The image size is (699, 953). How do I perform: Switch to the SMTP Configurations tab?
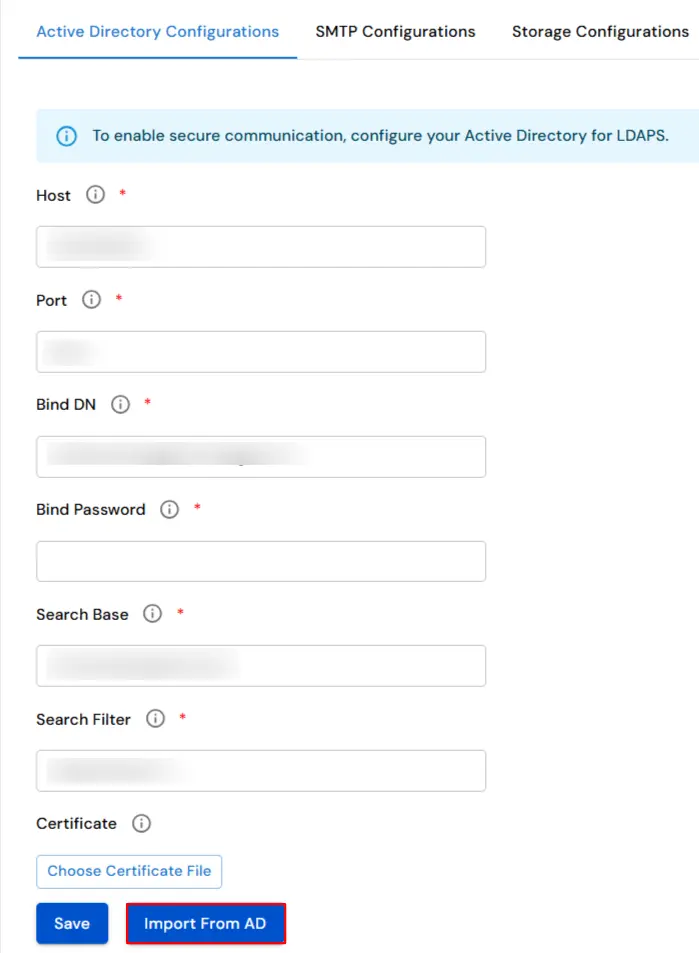coord(394,31)
